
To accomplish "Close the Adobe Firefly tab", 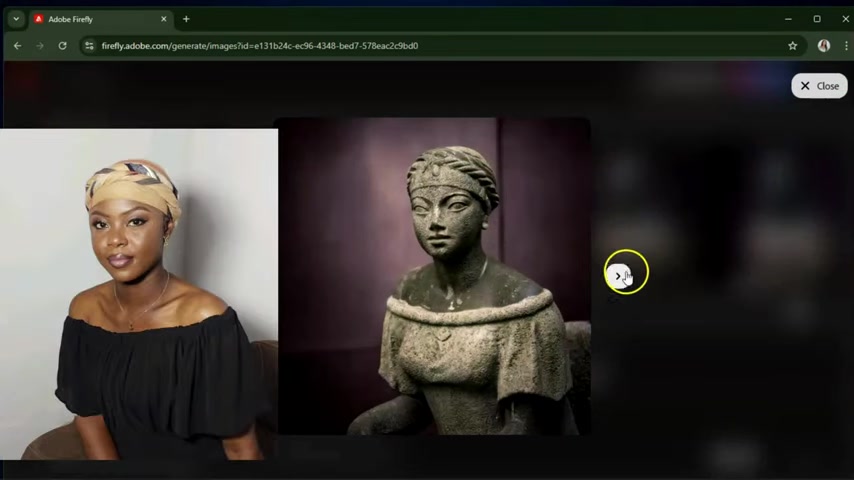I will click(163, 19).
